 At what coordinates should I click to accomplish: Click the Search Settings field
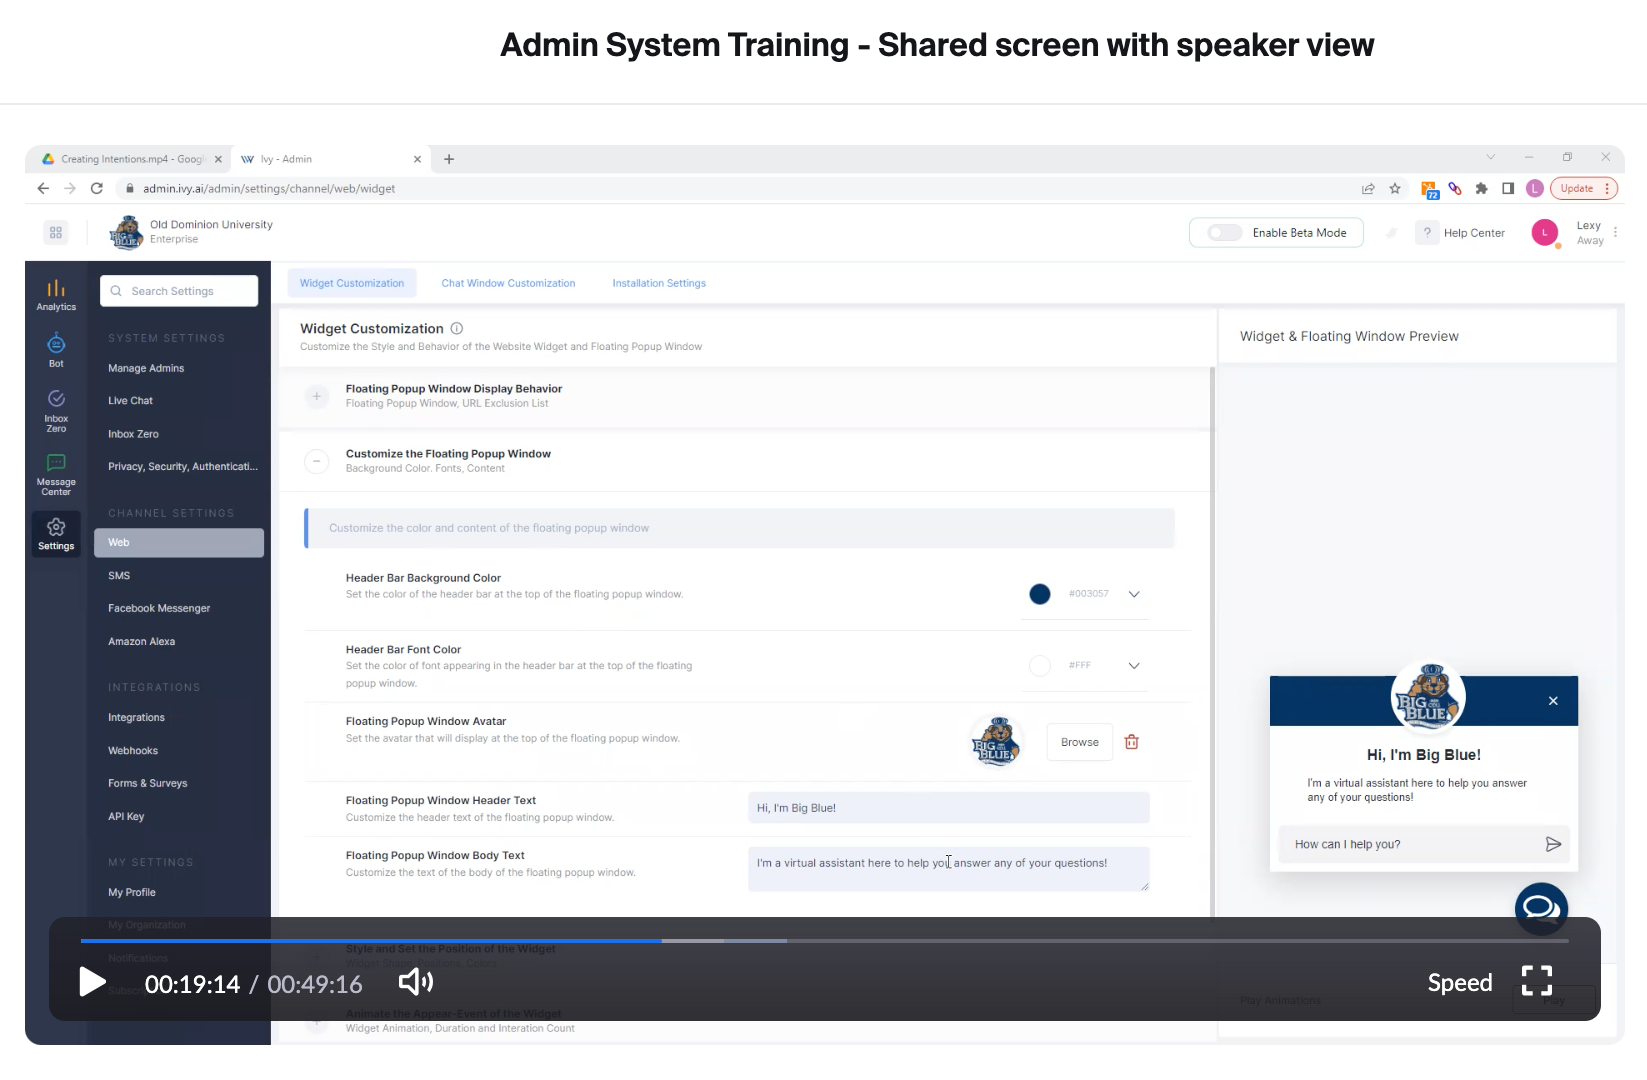pyautogui.click(x=179, y=291)
